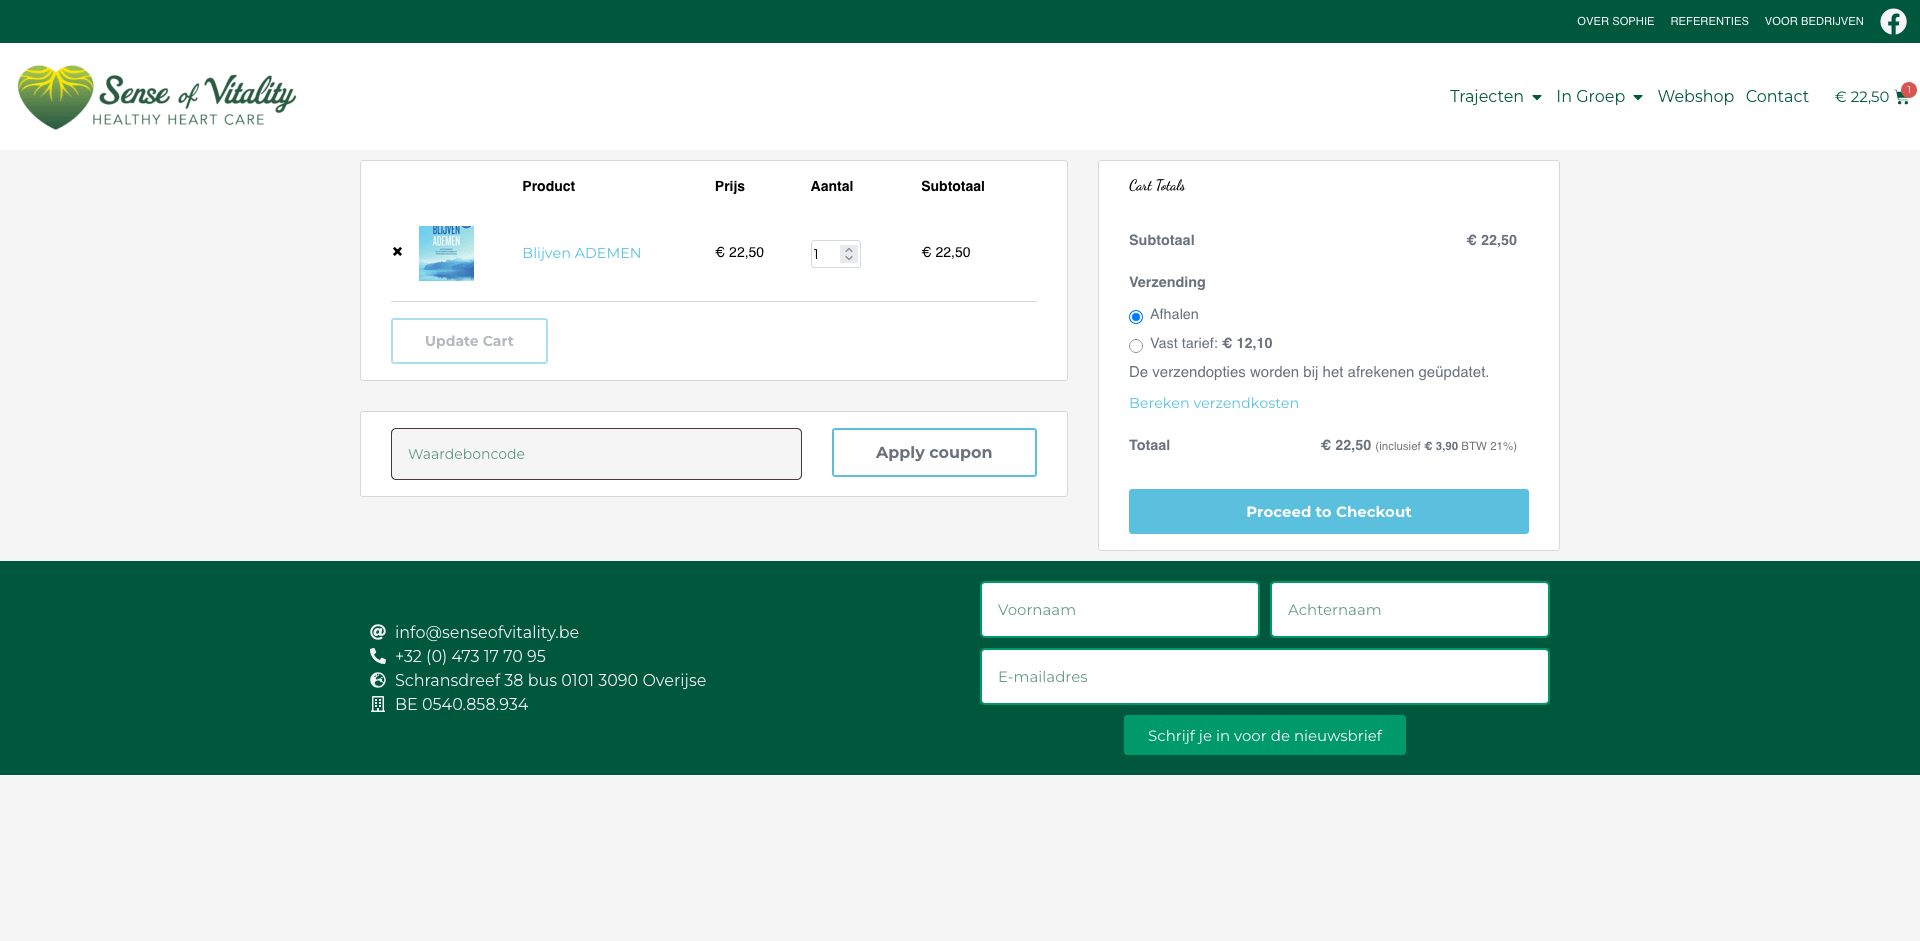The width and height of the screenshot is (1920, 941).
Task: Click the BE 0540.858.934 text
Action: [x=461, y=704]
